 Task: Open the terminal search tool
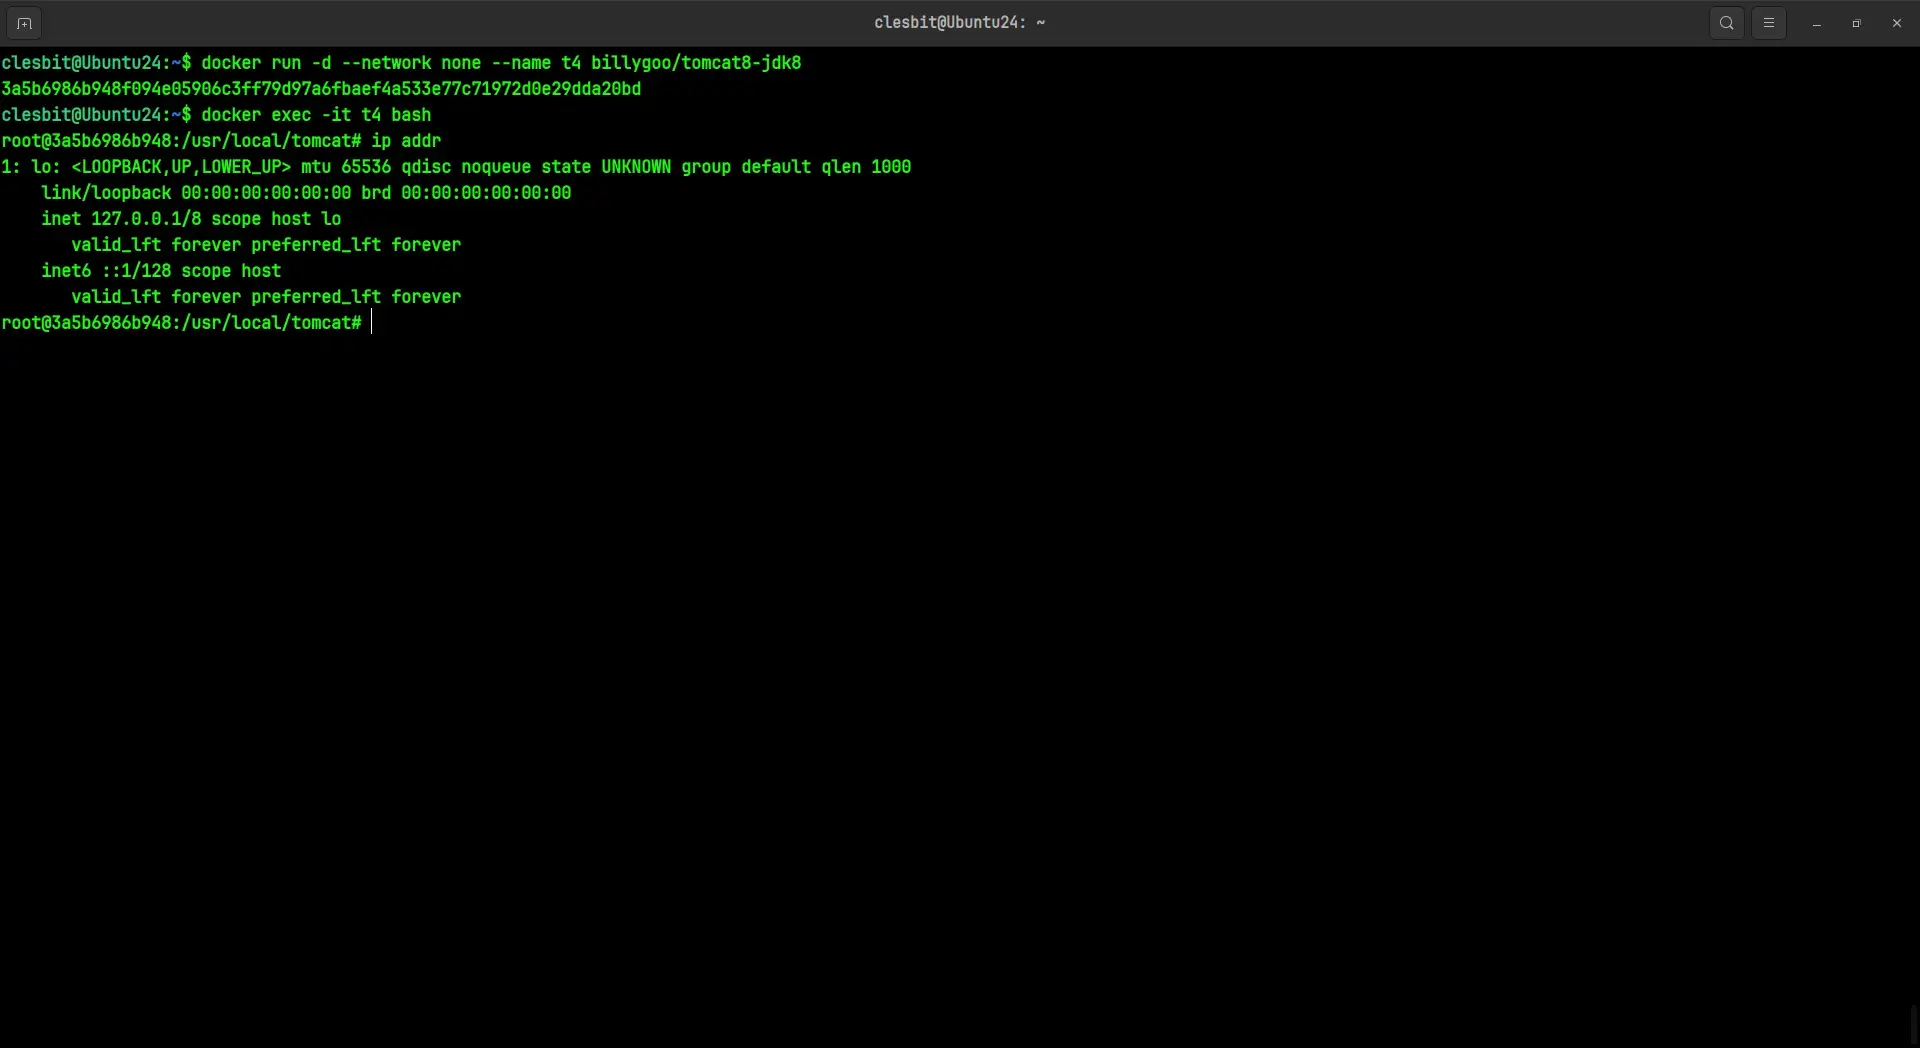point(1727,23)
